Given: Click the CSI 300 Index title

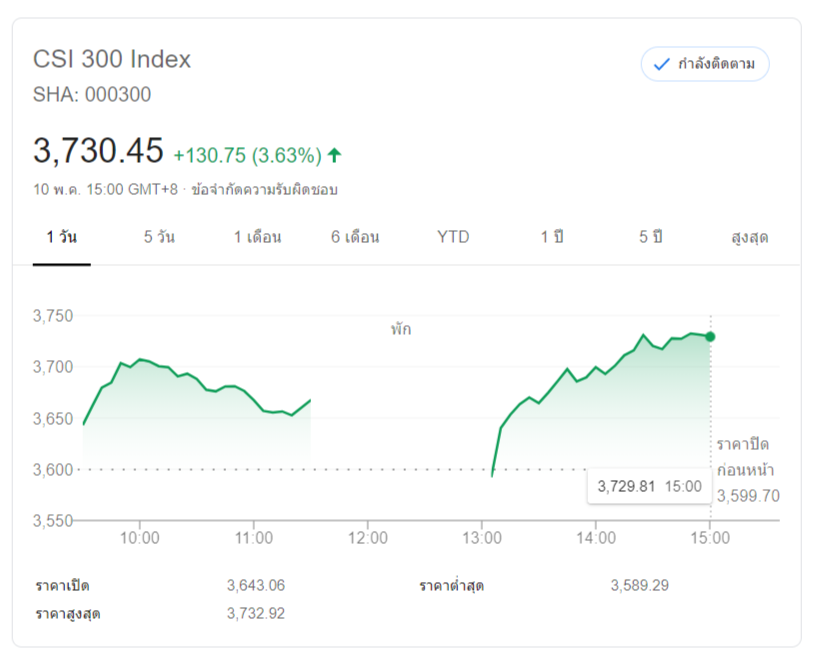Looking at the screenshot, I should point(112,59).
